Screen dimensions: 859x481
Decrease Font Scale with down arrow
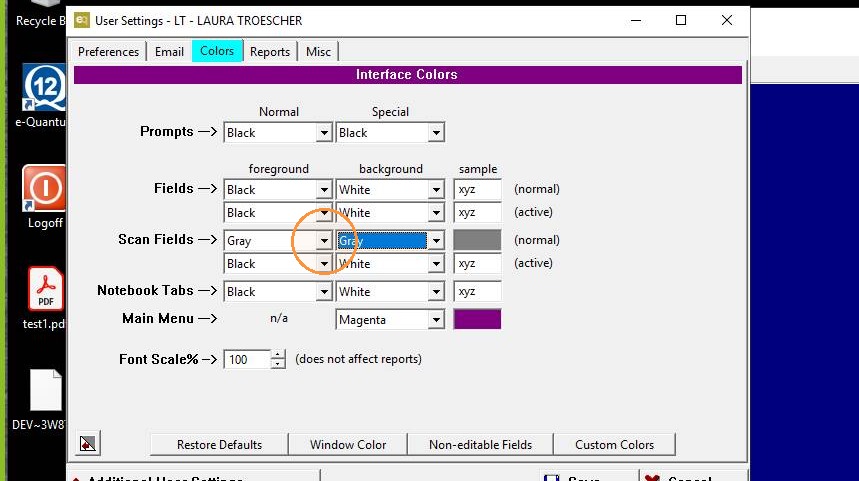point(278,364)
